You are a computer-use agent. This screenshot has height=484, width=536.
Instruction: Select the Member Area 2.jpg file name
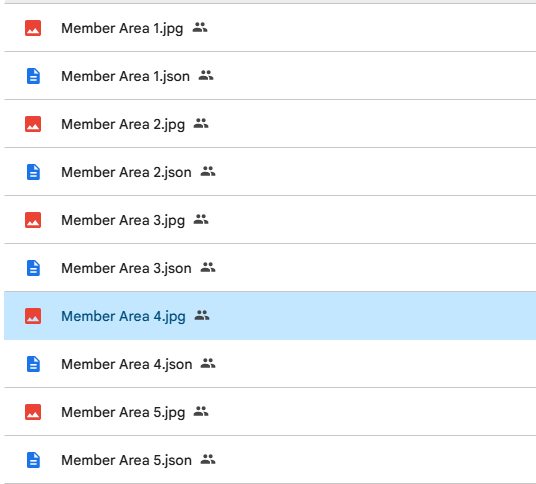(123, 124)
